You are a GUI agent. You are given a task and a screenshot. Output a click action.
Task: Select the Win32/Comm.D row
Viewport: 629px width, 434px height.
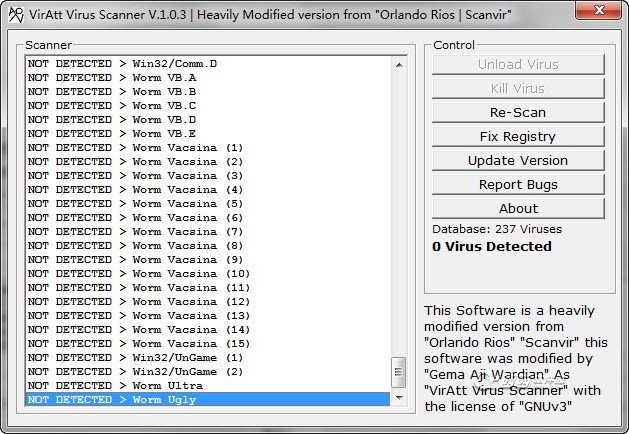click(x=208, y=64)
